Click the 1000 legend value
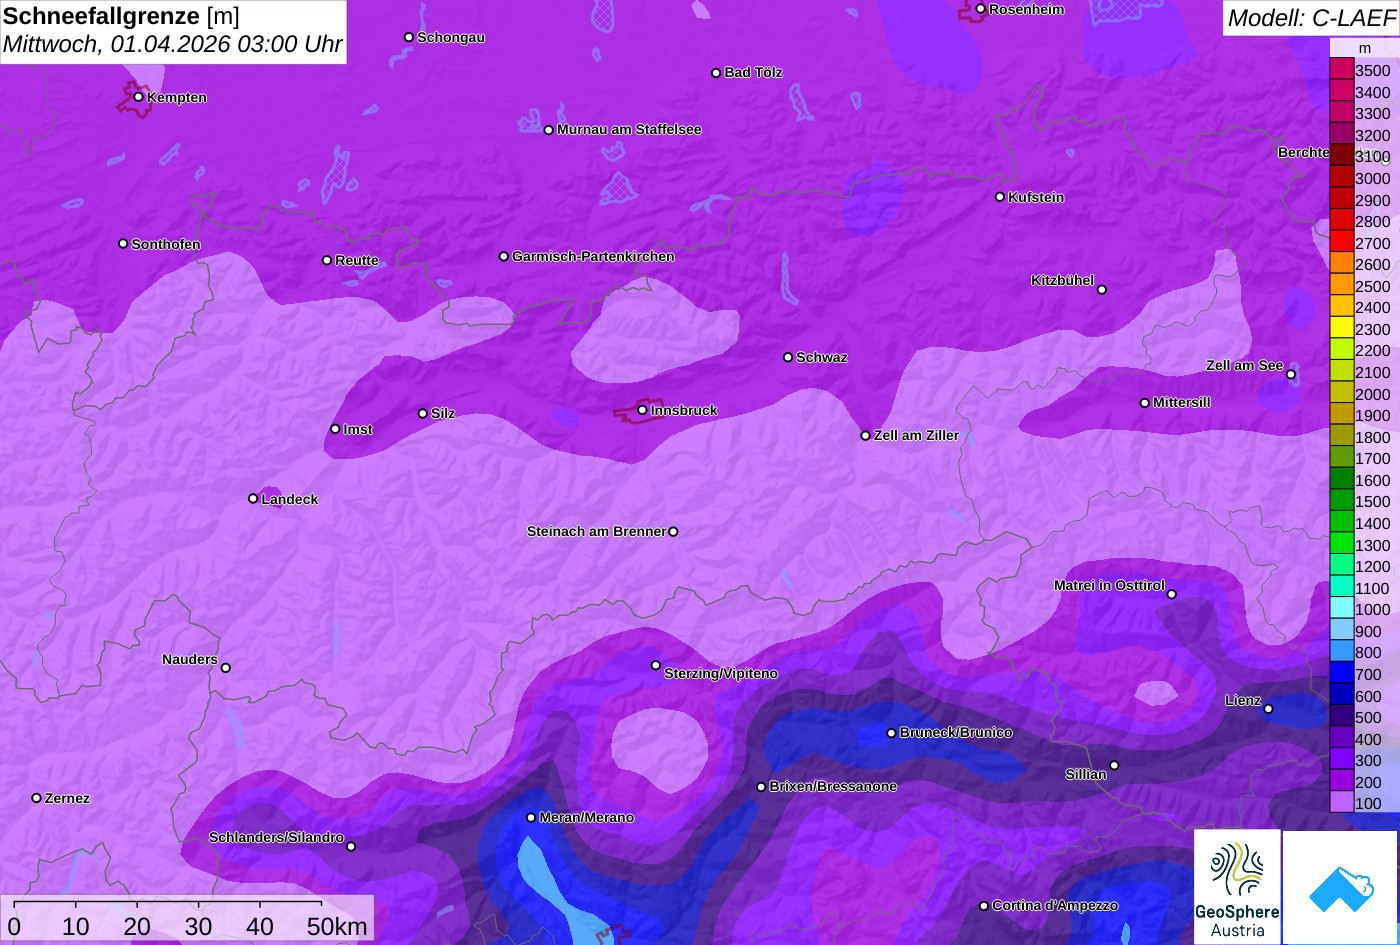The height and width of the screenshot is (945, 1400). [1372, 609]
